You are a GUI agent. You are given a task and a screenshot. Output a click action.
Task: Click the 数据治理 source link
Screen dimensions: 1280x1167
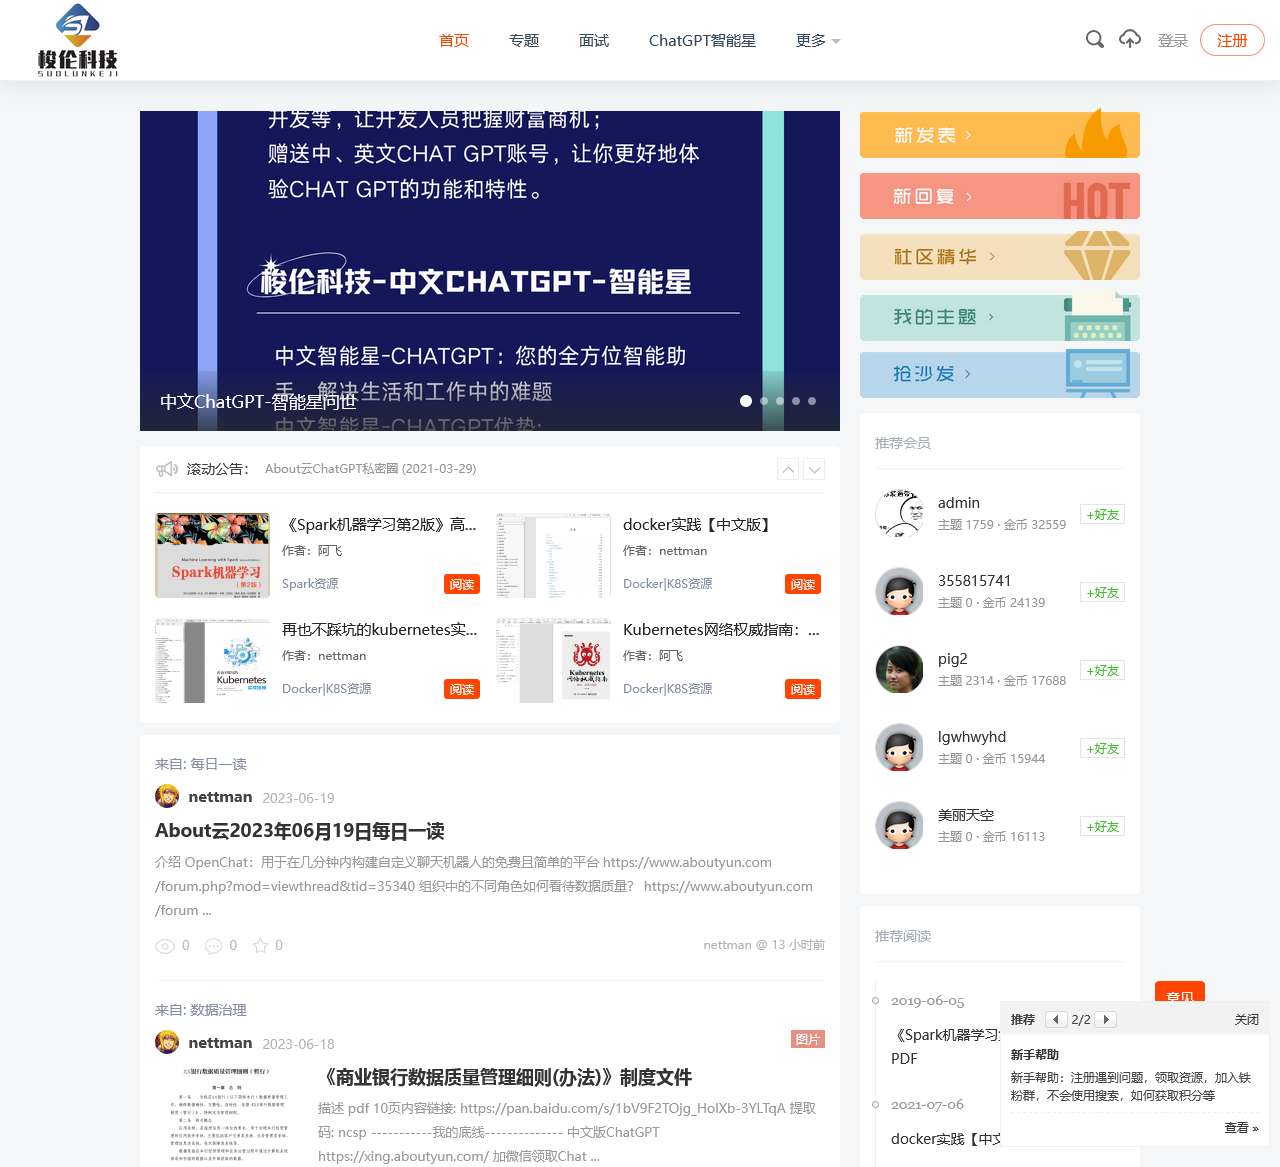(x=219, y=1010)
